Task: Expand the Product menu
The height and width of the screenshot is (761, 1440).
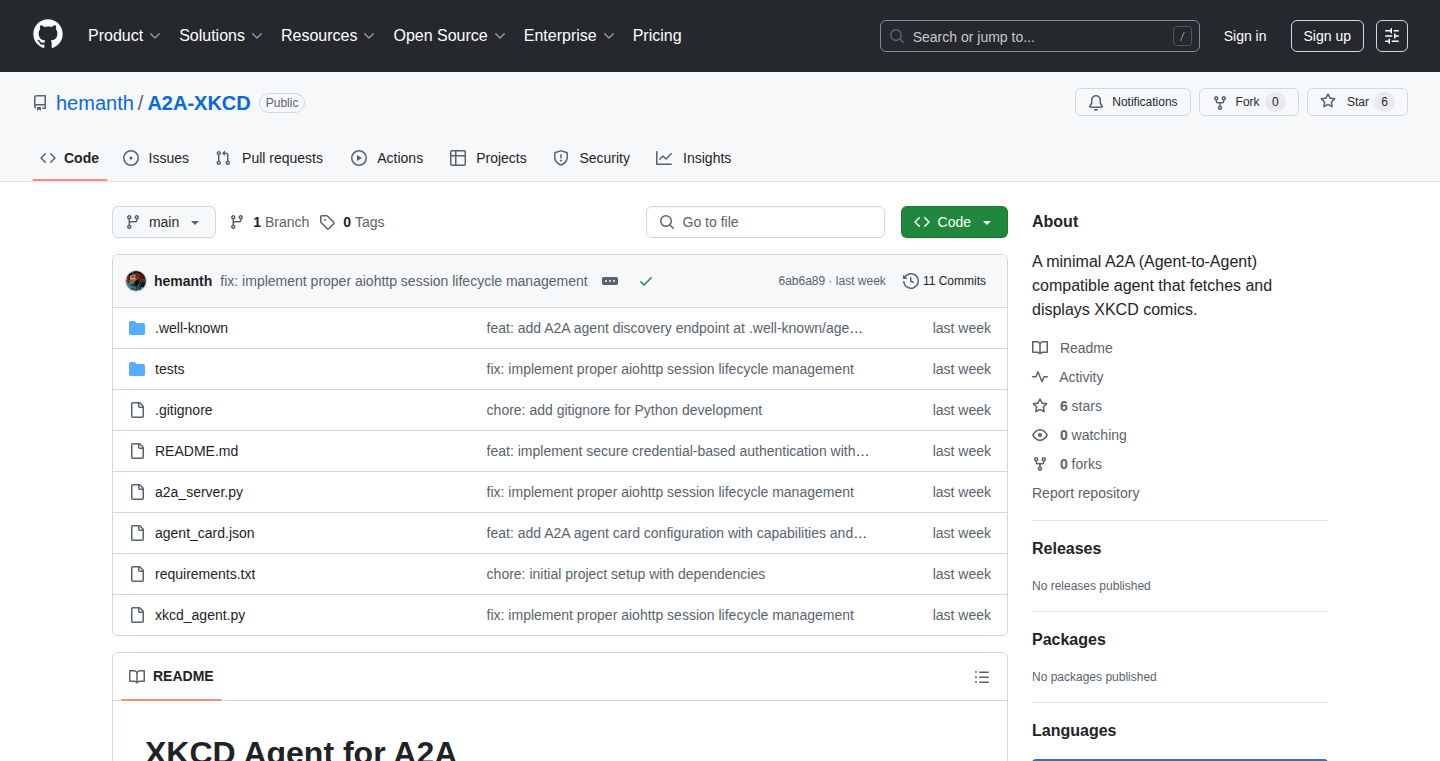Action: point(124,35)
